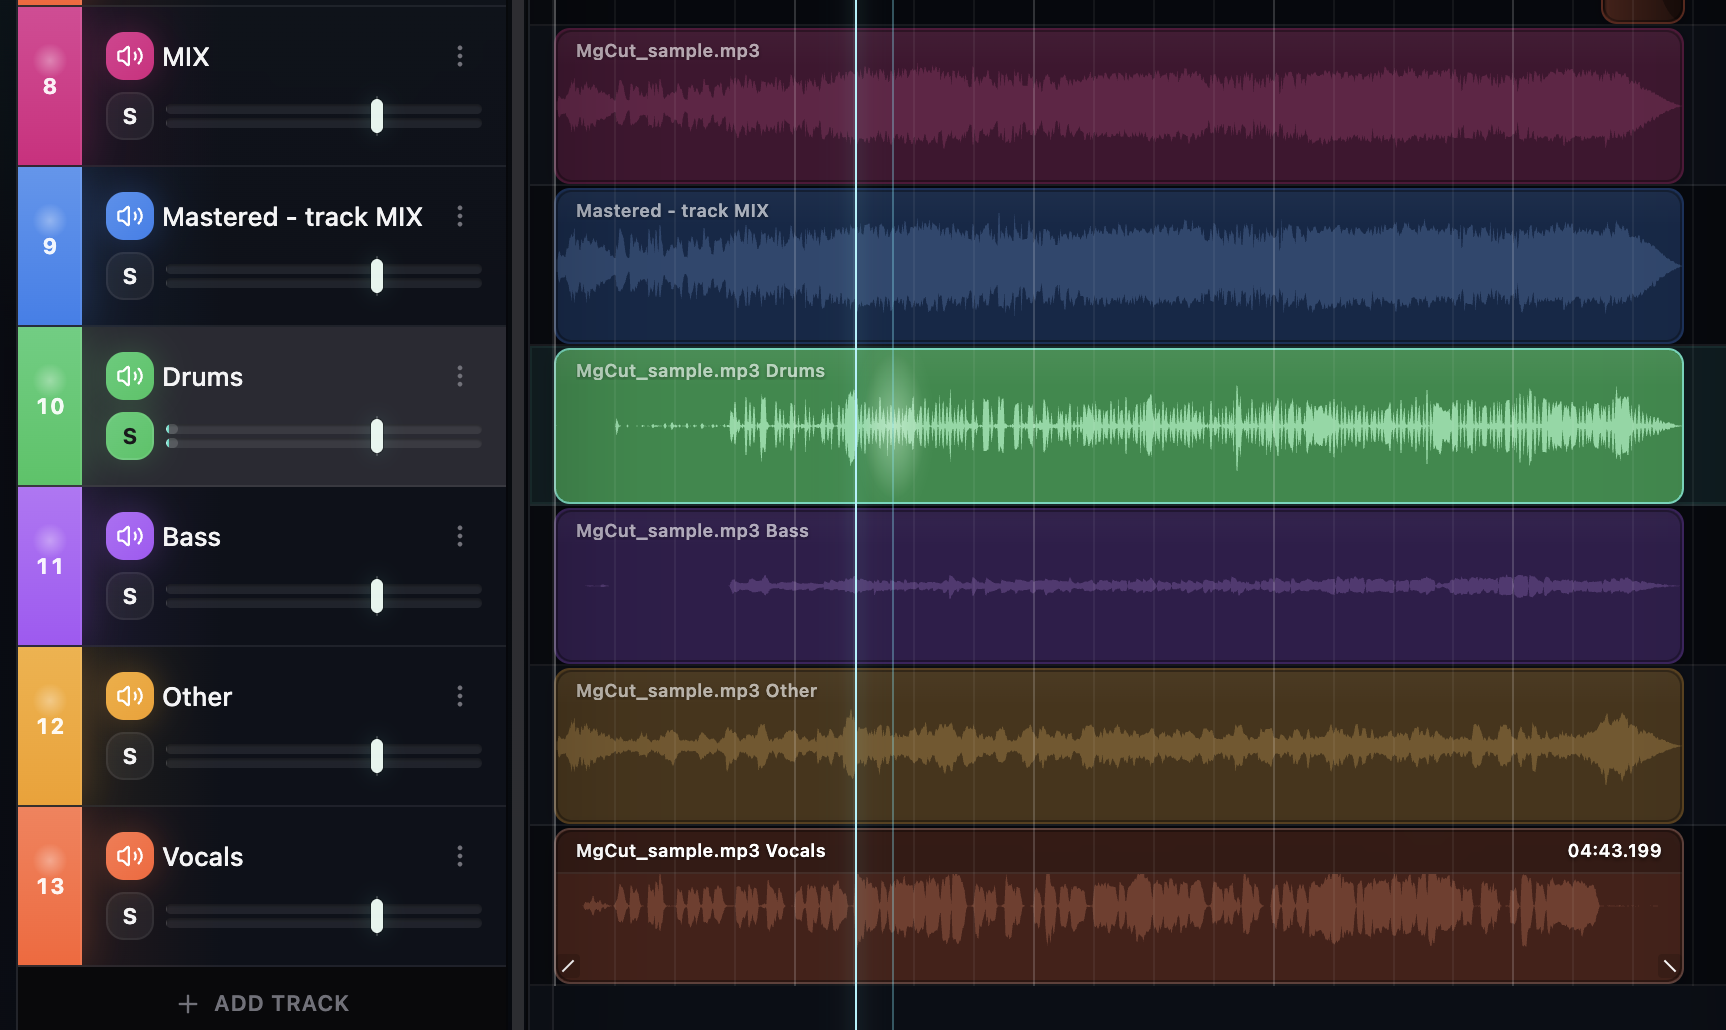Mute the MIX track speaker icon
This screenshot has width=1726, height=1030.
click(130, 56)
